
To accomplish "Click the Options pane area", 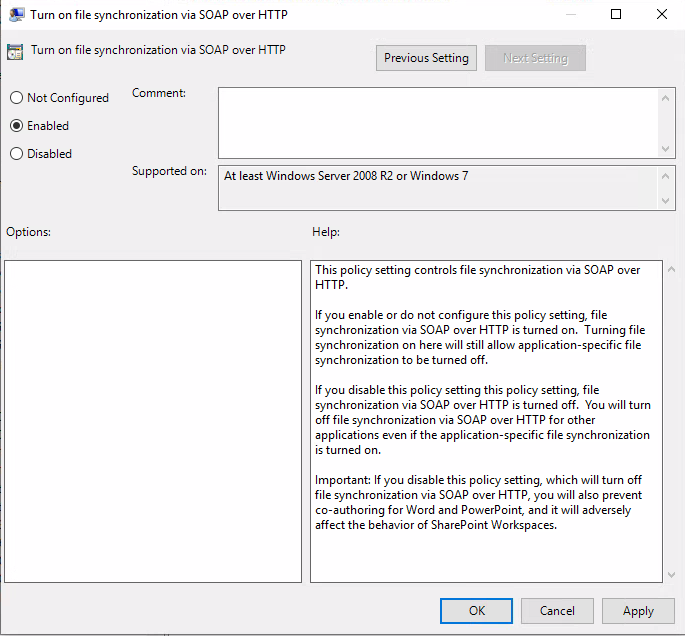I will click(x=153, y=422).
